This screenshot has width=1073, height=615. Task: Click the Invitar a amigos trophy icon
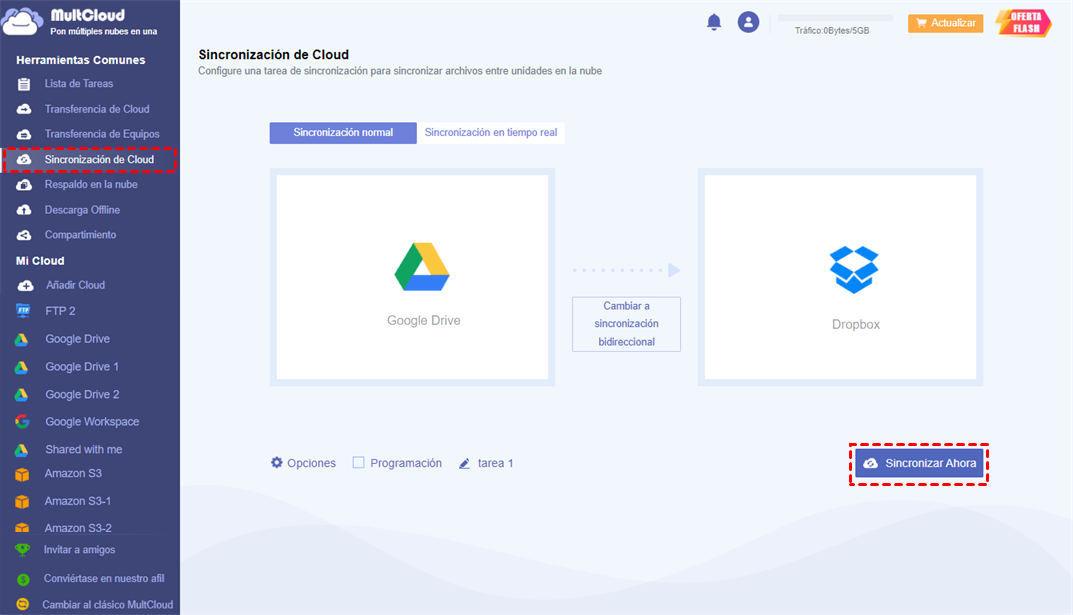23,549
